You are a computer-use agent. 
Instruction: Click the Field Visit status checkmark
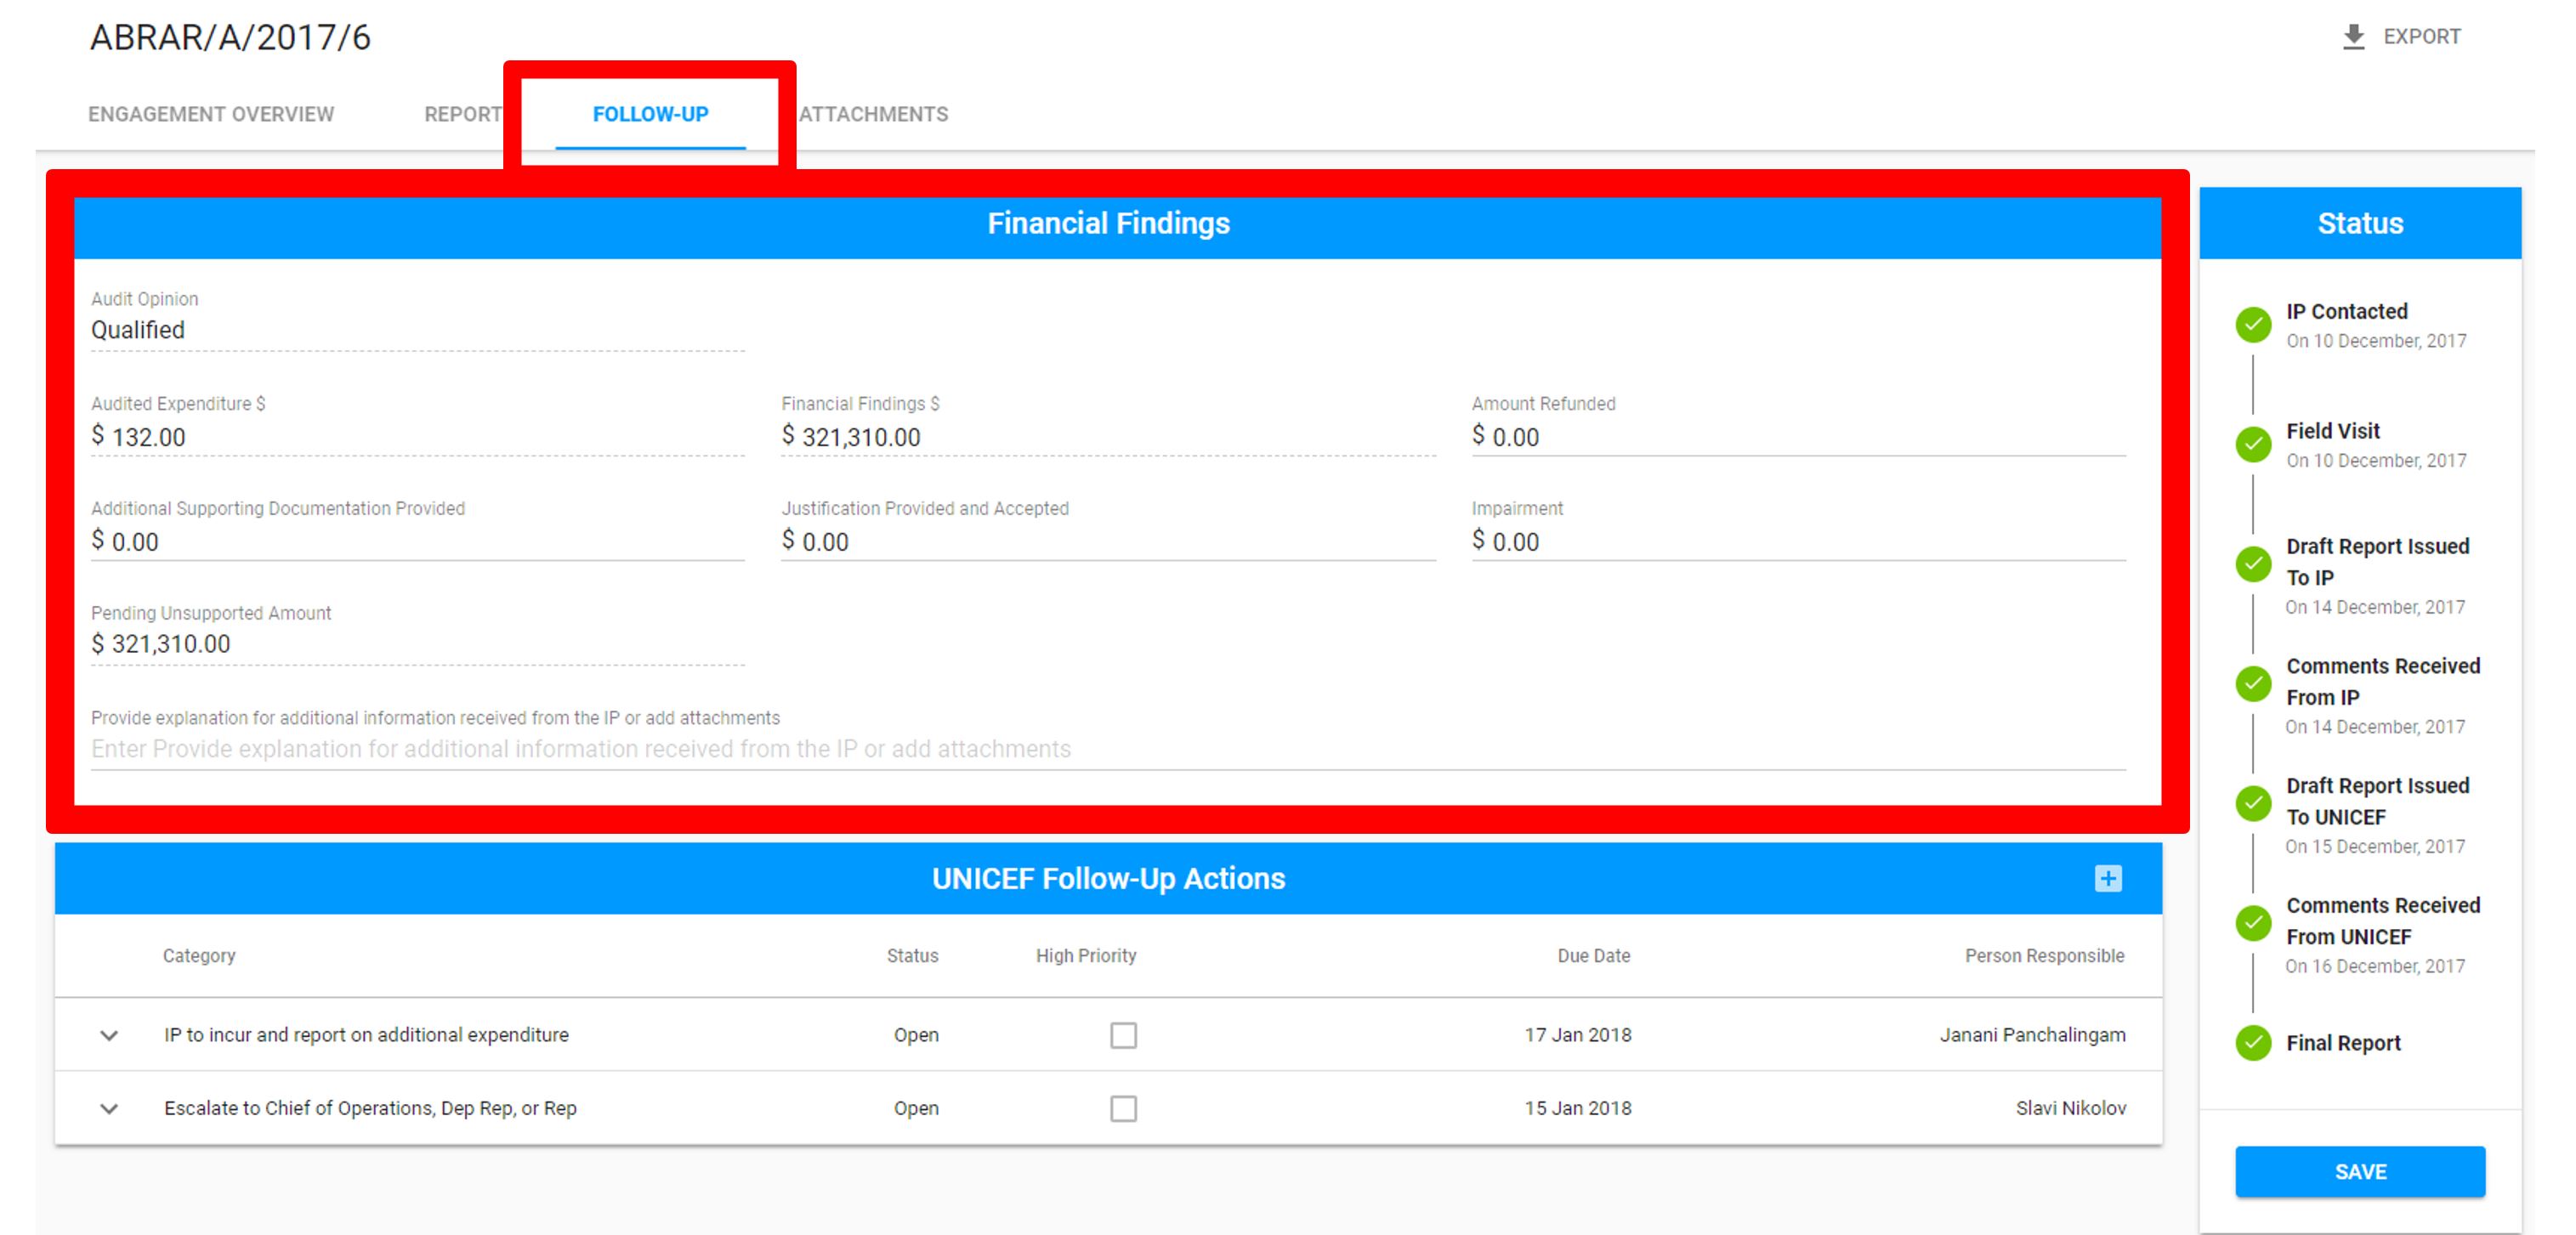pos(2252,444)
